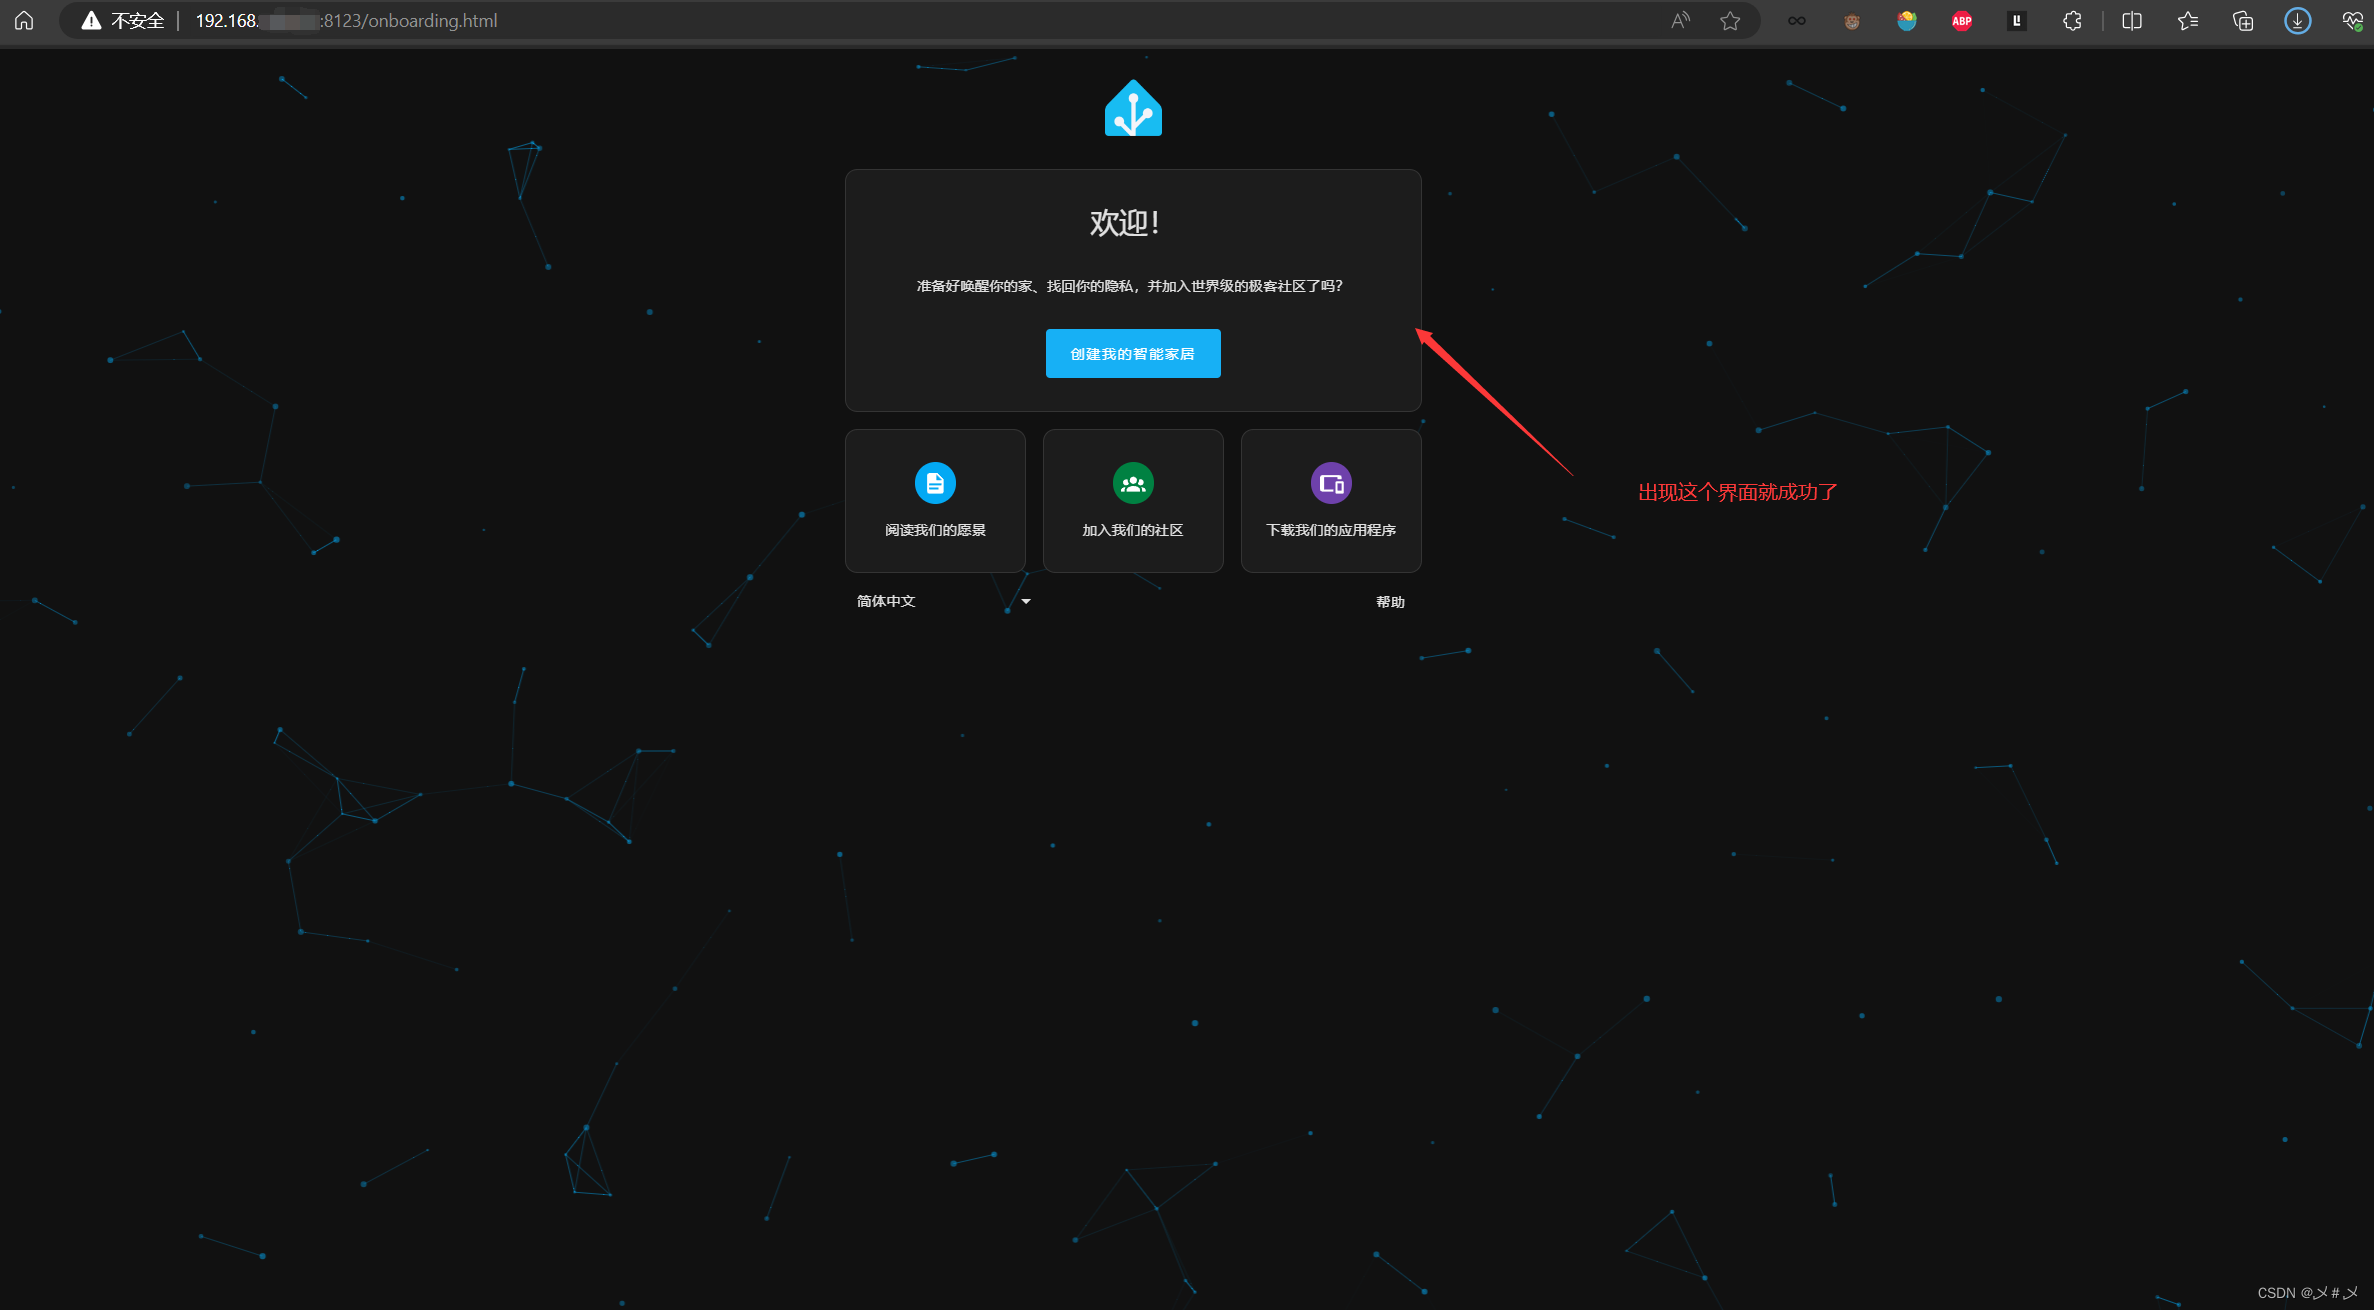Click the blue document vision icon
Viewport: 2374px width, 1310px height.
click(935, 484)
